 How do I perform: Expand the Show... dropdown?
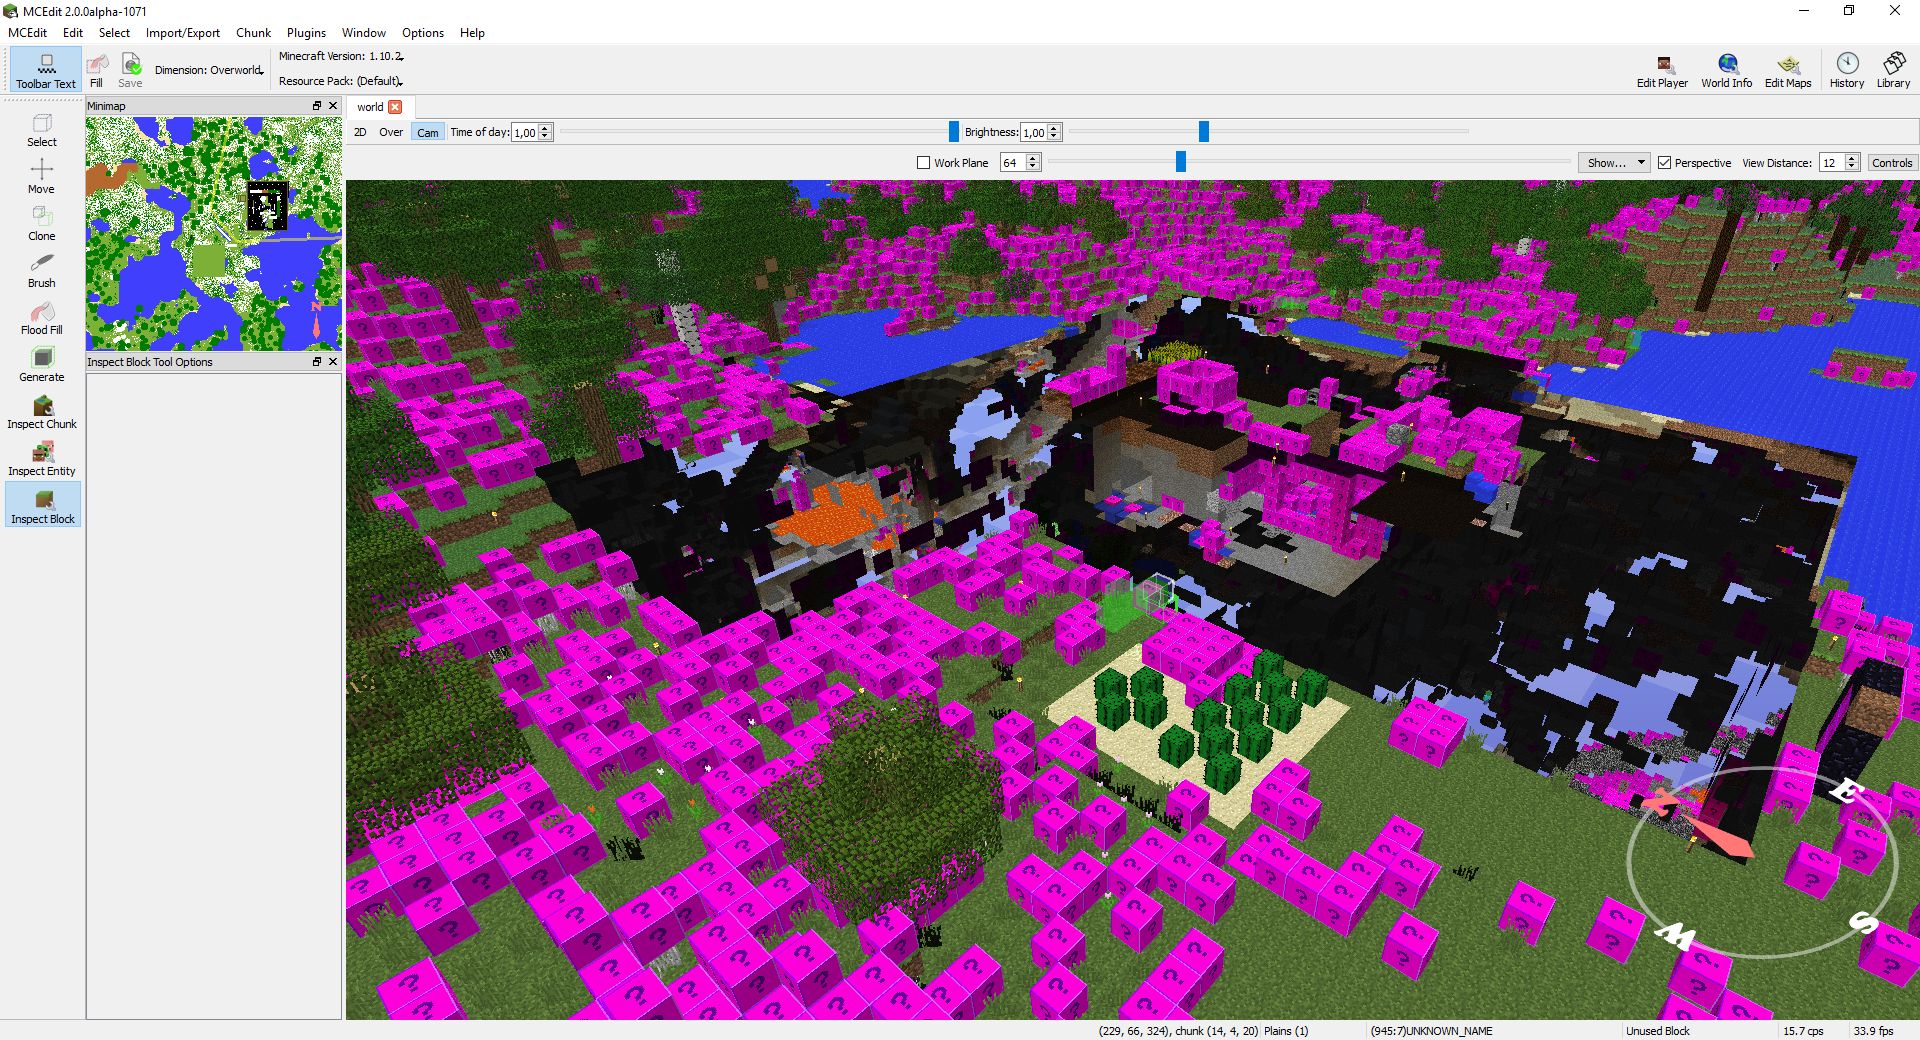[x=1613, y=163]
